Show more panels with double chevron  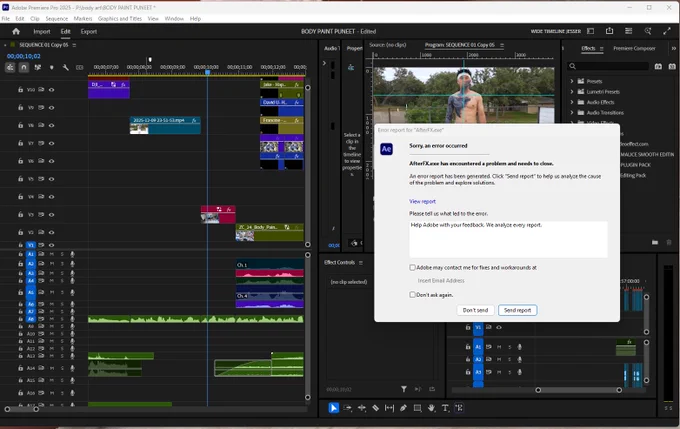point(673,49)
